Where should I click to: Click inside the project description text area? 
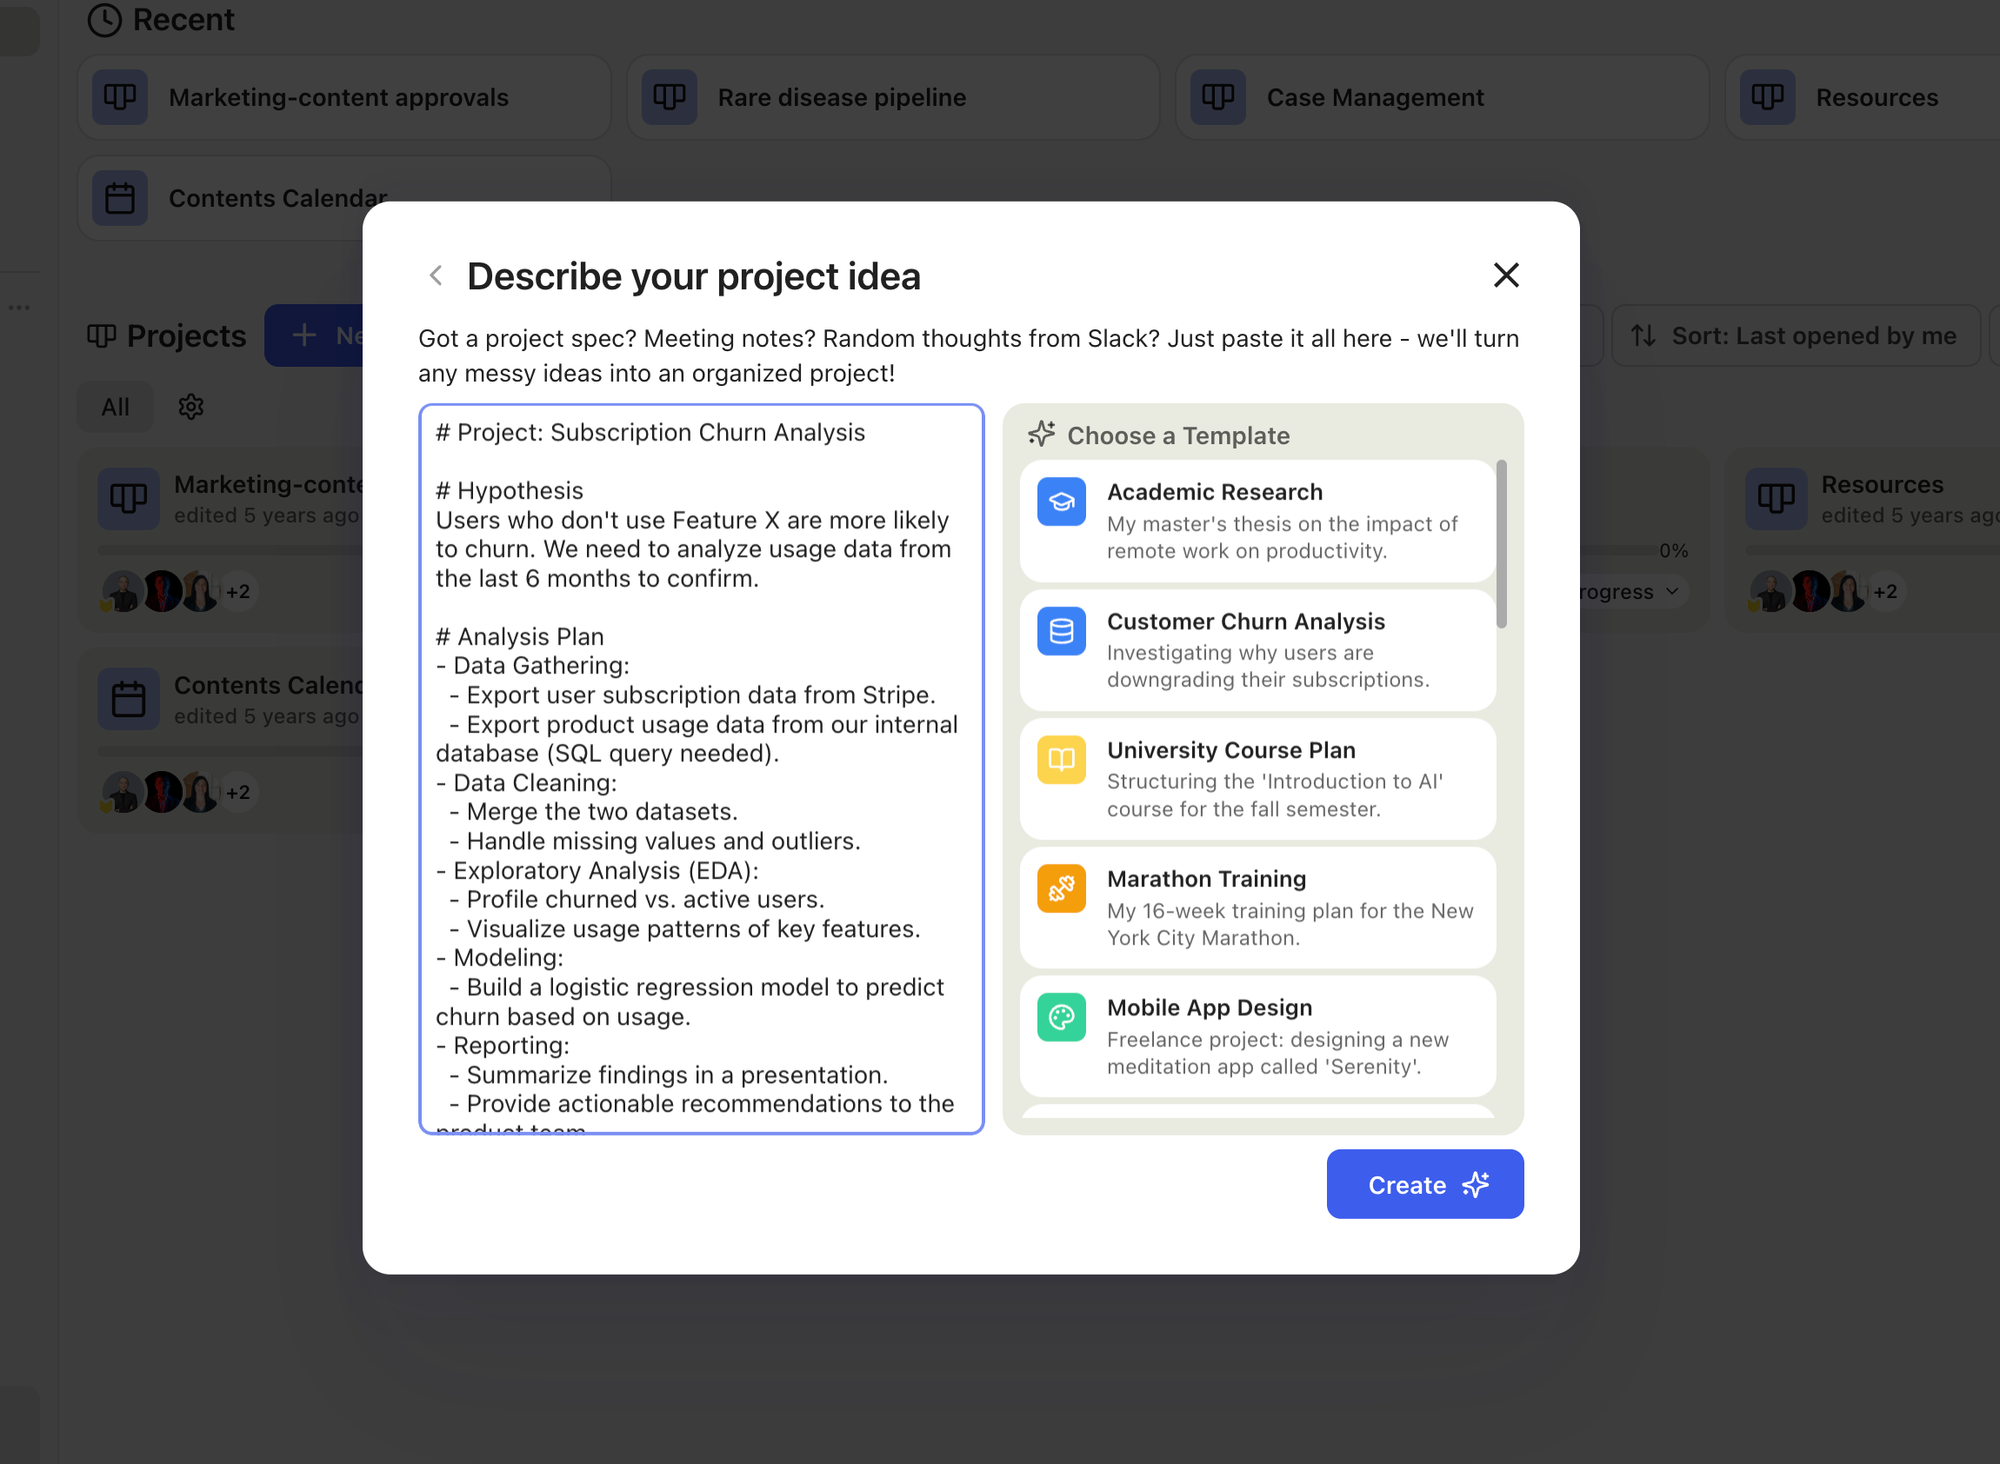[x=700, y=770]
